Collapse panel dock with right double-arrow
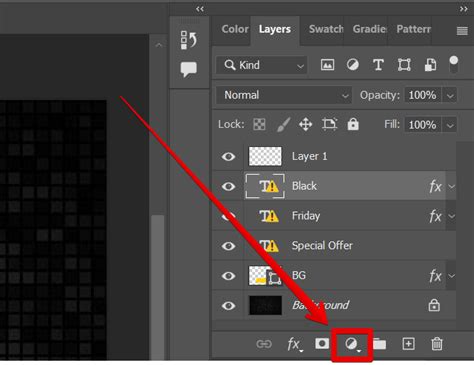The width and height of the screenshot is (474, 365). 463,9
